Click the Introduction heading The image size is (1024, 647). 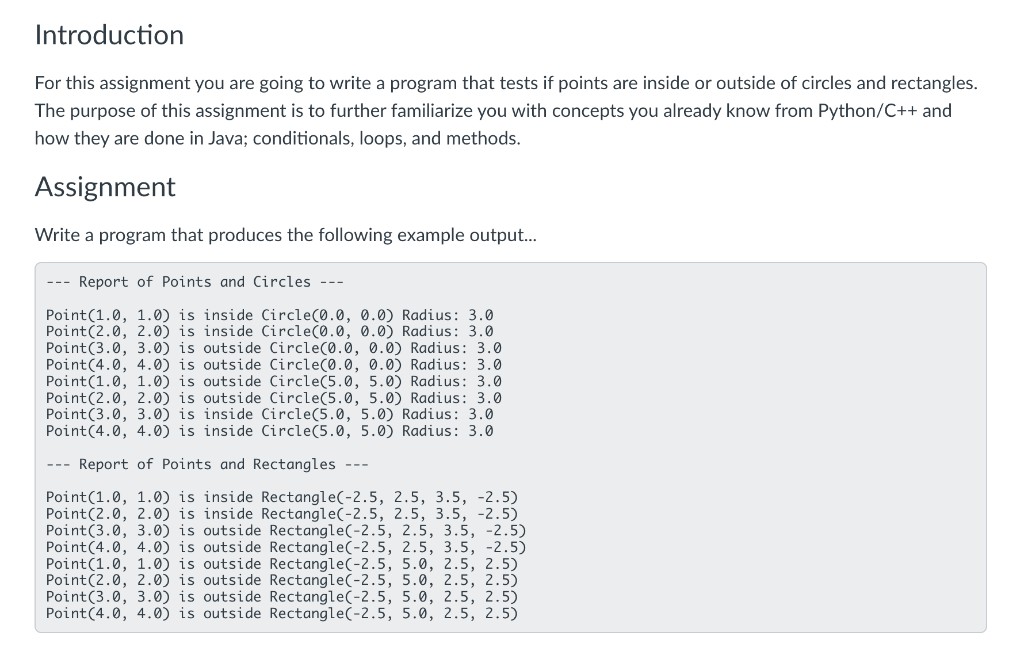pos(109,36)
